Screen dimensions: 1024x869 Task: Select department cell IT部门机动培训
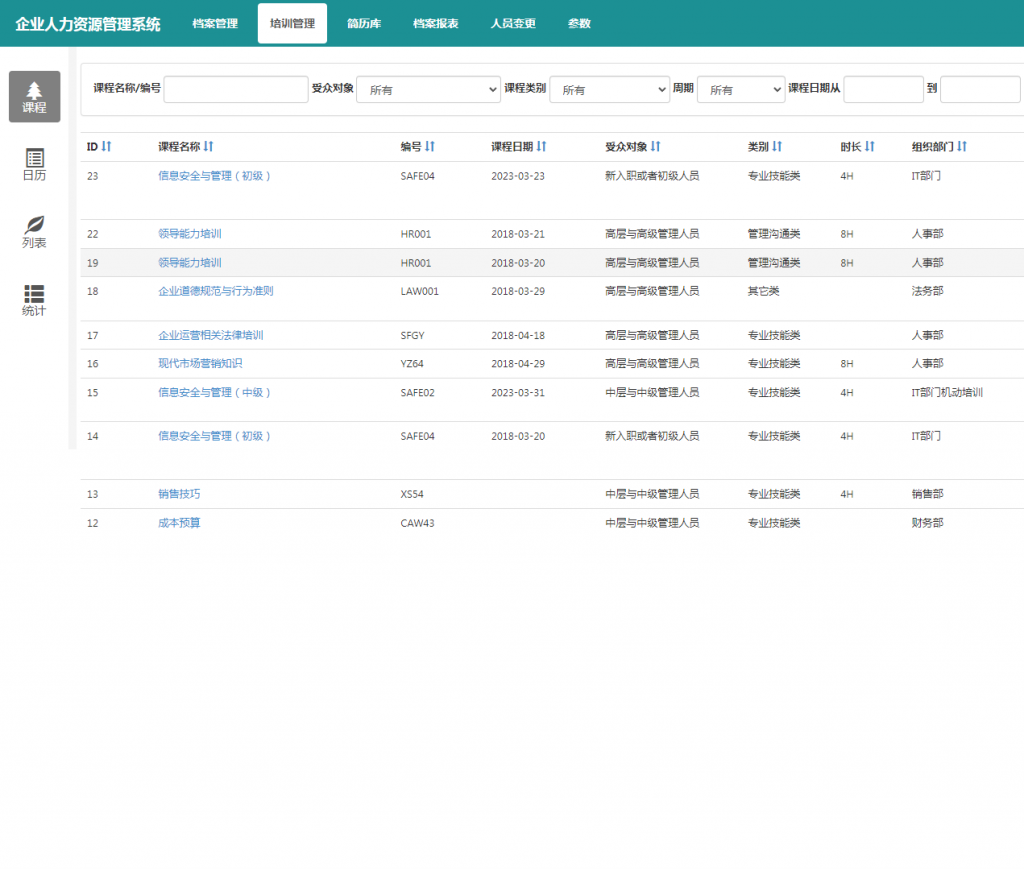948,392
